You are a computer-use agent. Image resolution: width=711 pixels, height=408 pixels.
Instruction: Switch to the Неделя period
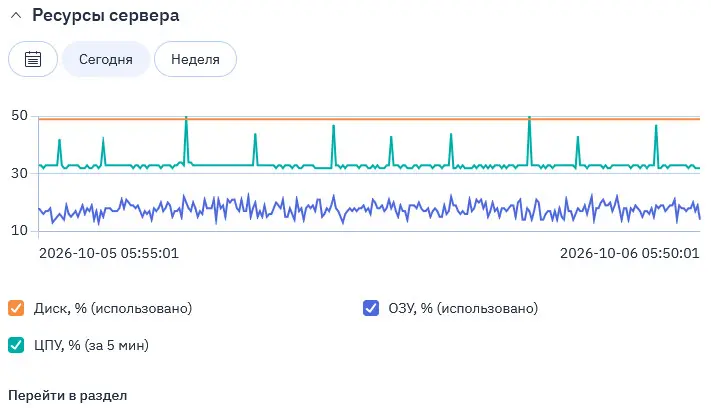point(195,59)
